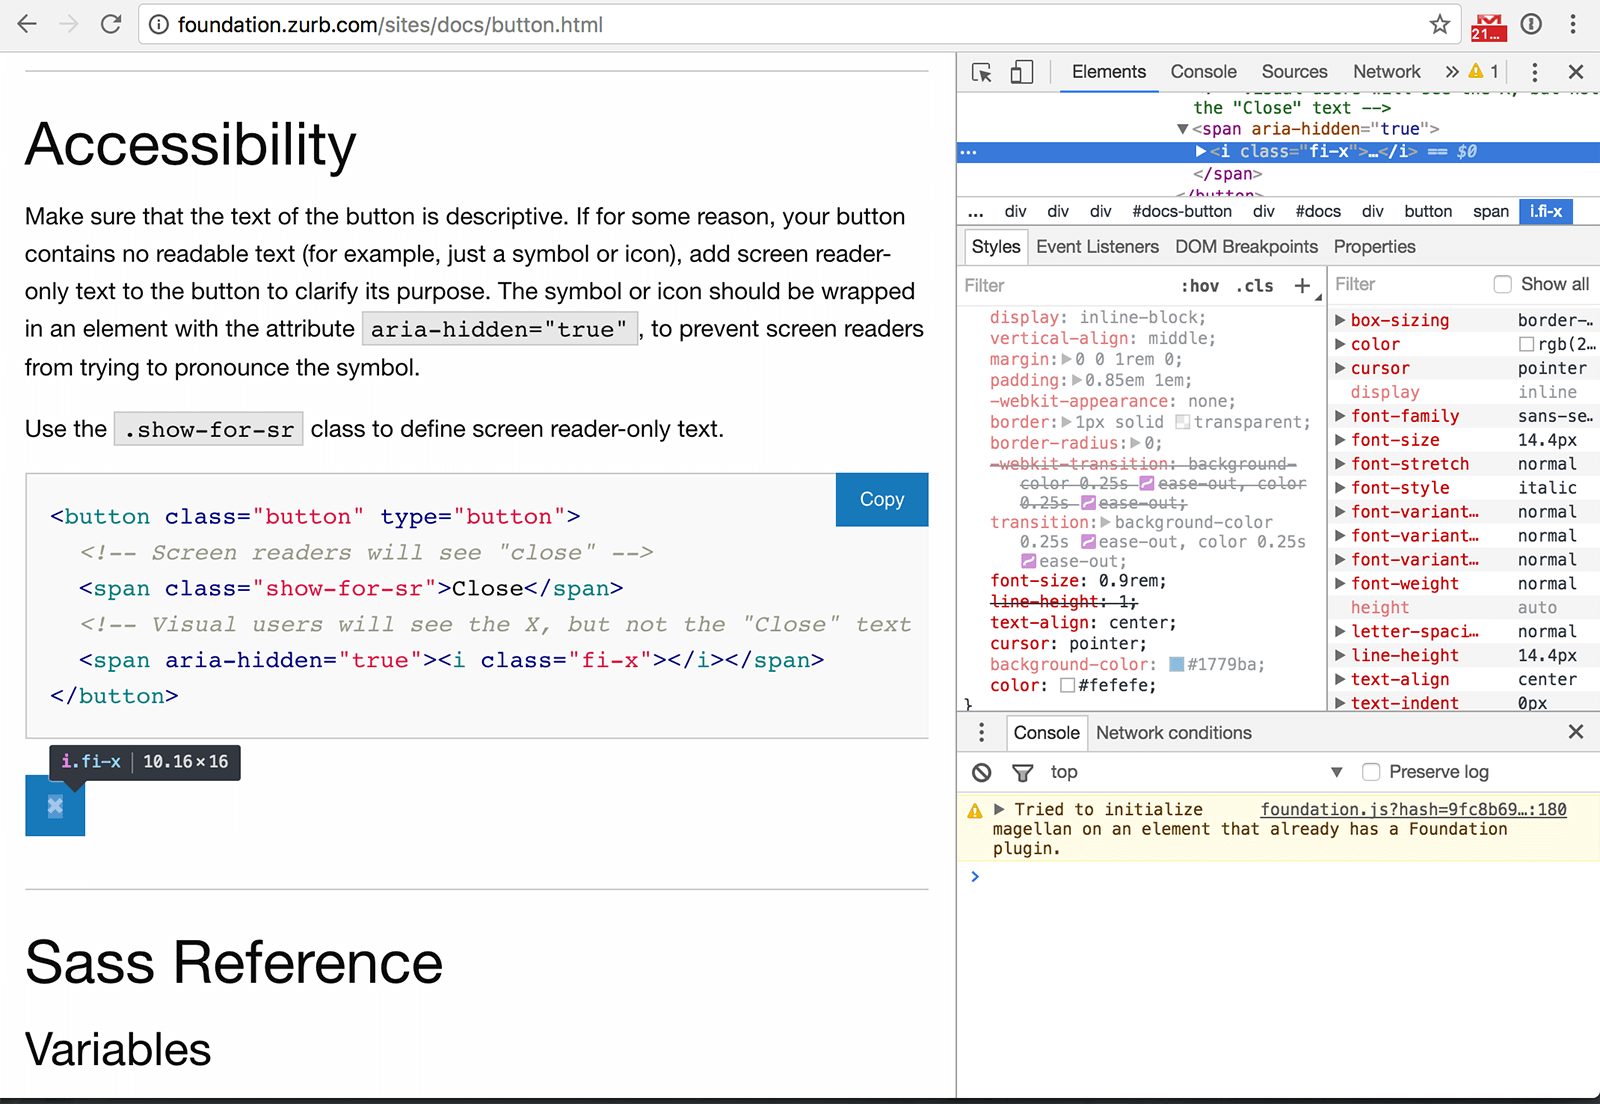Go back to the previous page
The width and height of the screenshot is (1600, 1104).
coord(27,24)
